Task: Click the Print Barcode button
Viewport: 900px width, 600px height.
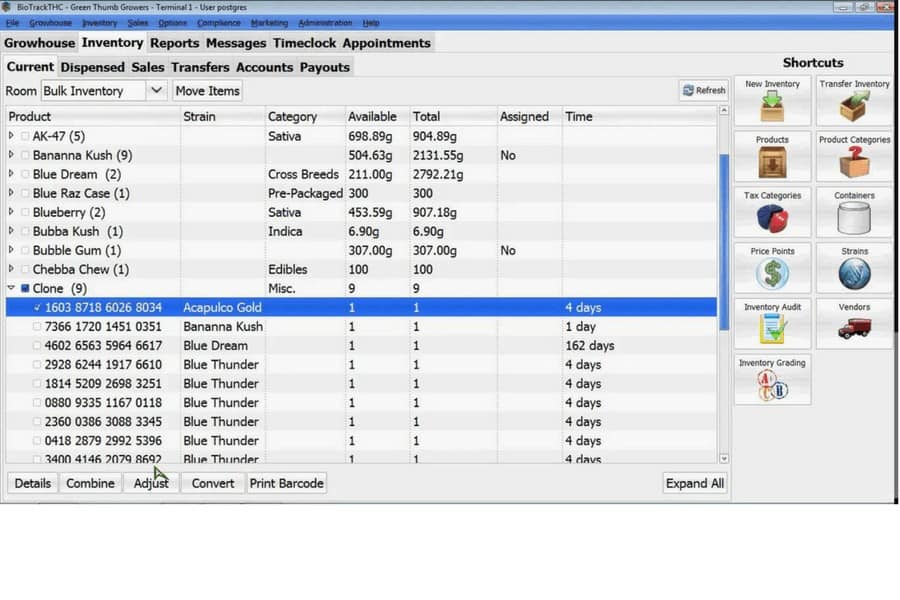Action: click(x=286, y=483)
